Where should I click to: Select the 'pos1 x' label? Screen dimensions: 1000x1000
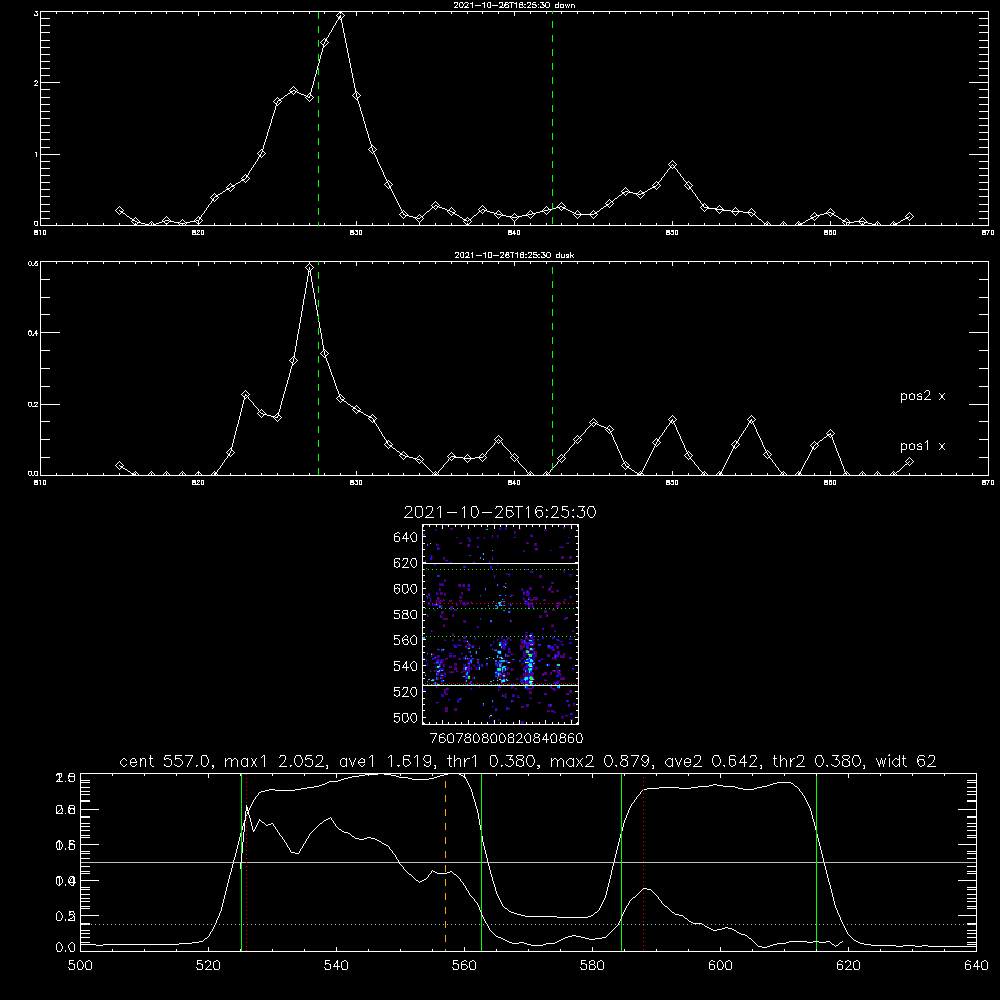[x=922, y=446]
